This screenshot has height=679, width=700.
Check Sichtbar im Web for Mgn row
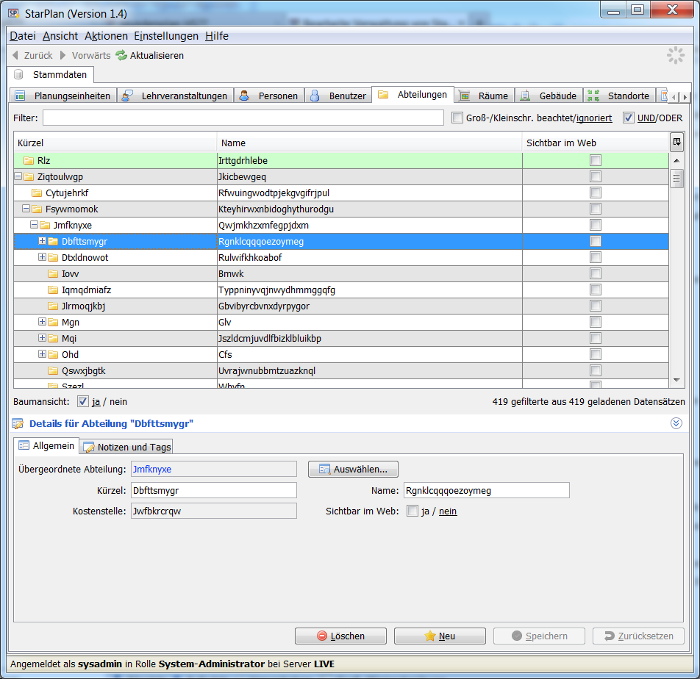point(596,322)
